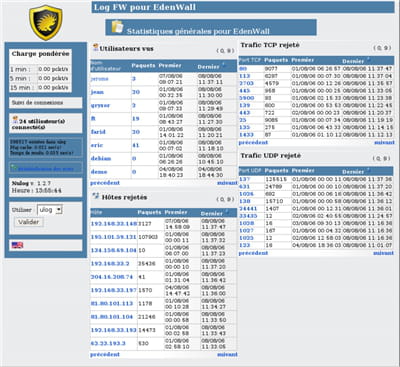Click the Statistiques générales pour EdenWall heading
This screenshot has height=367, width=400.
point(198,31)
